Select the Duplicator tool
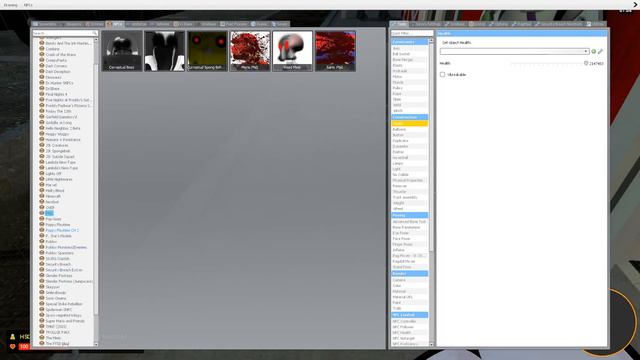Screen dimensions: 640x360 409,140
